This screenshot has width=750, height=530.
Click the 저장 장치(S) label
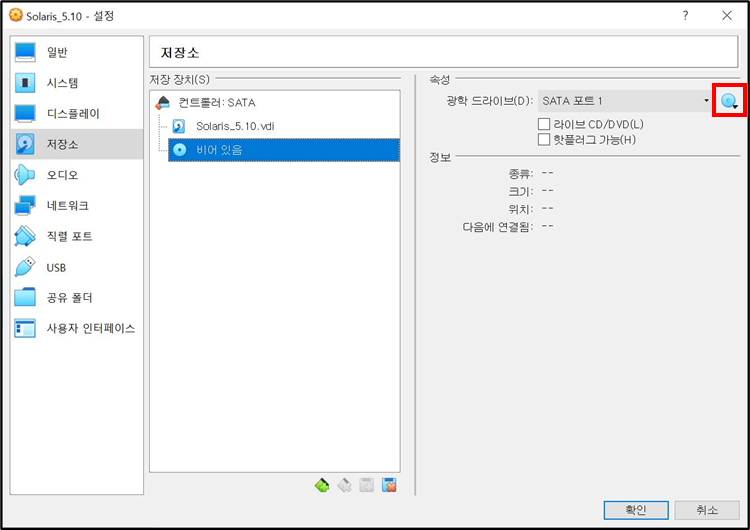pyautogui.click(x=179, y=79)
